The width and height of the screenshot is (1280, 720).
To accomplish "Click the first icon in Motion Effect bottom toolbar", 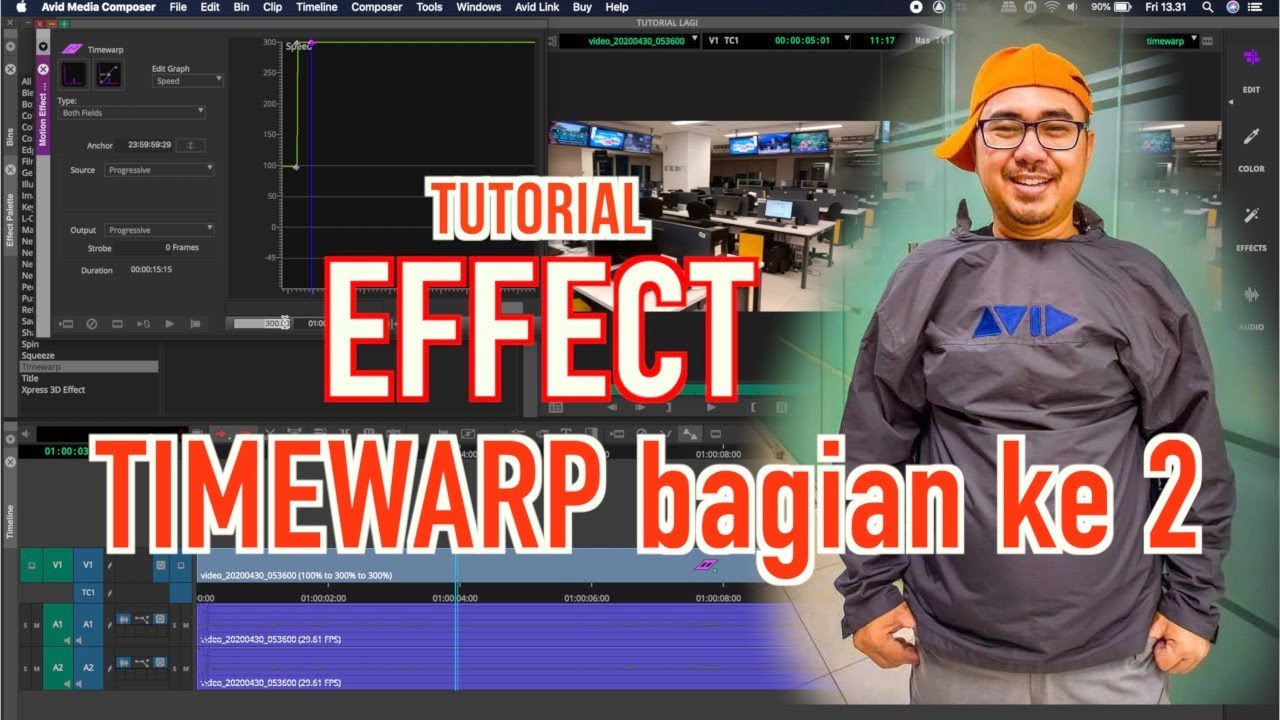I will pyautogui.click(x=67, y=324).
